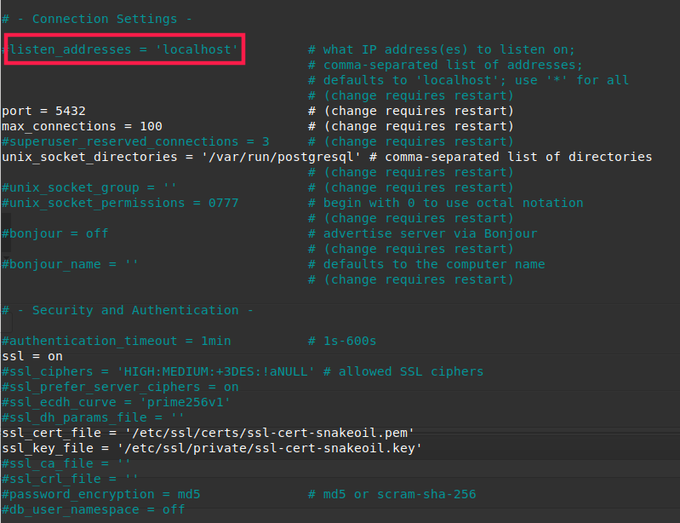The width and height of the screenshot is (680, 523).
Task: Click the '#bonjour_name' line
Action: coord(70,264)
